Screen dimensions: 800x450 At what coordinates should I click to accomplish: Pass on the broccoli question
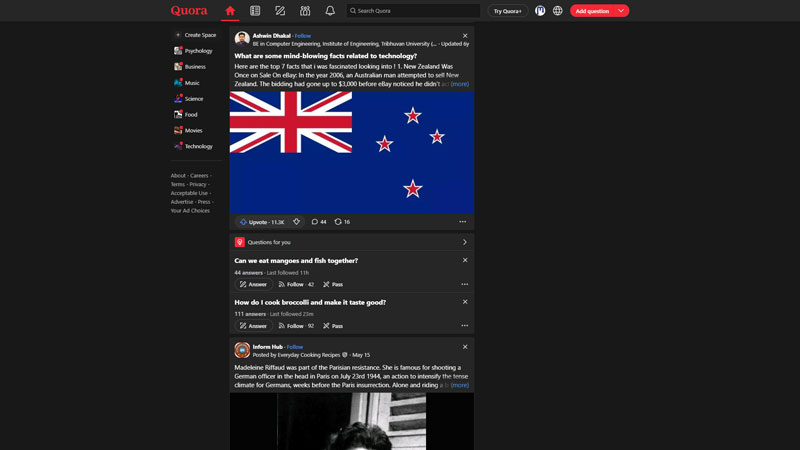[x=333, y=326]
